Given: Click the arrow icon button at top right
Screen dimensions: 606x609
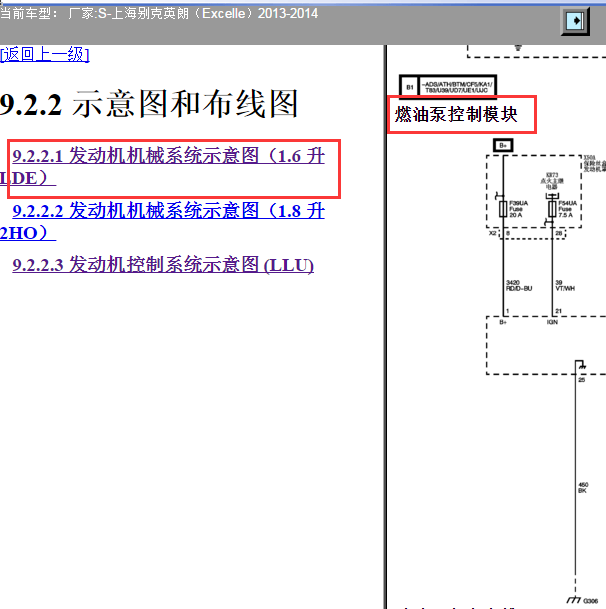Looking at the screenshot, I should click(575, 21).
